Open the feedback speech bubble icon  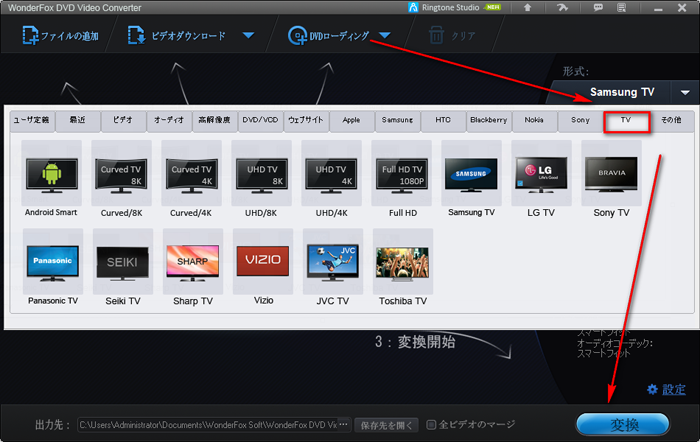coord(598,8)
